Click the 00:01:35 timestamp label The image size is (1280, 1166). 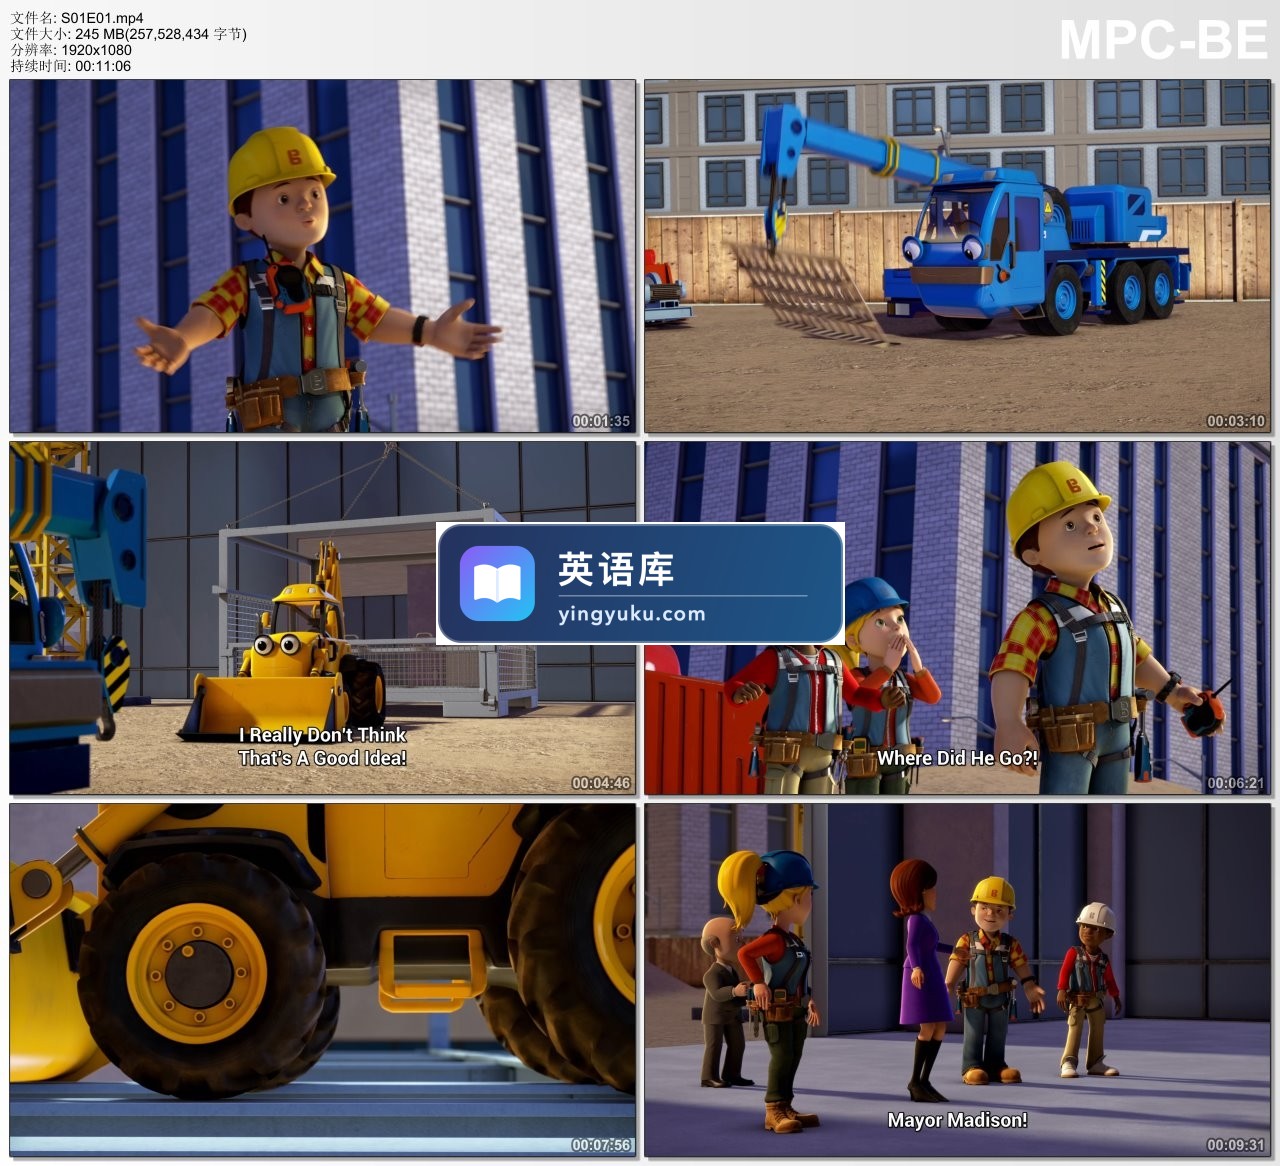601,421
